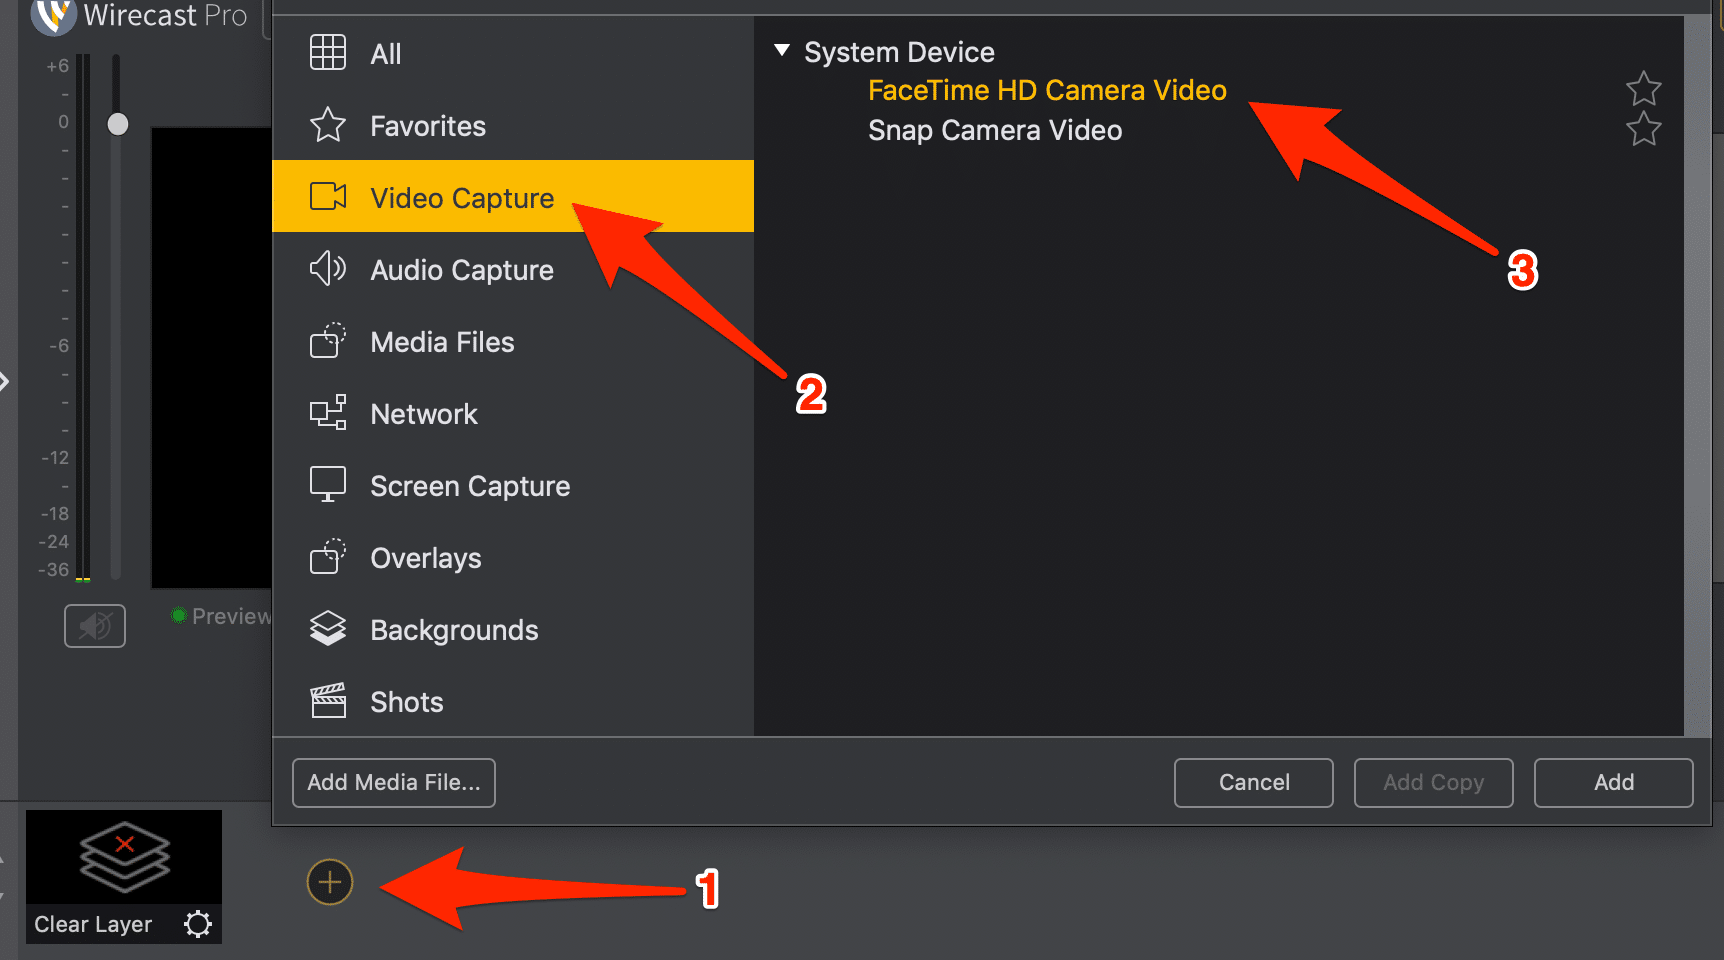Image resolution: width=1724 pixels, height=960 pixels.
Task: Choose the Network category
Action: [x=513, y=413]
